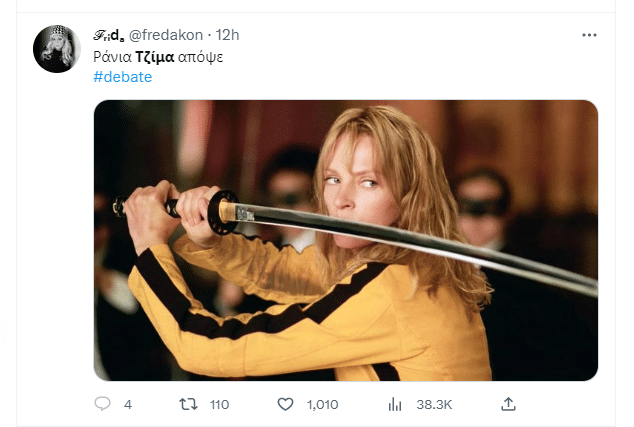This screenshot has width=634, height=427.
Task: Click the share upload arrow icon
Action: 508,404
